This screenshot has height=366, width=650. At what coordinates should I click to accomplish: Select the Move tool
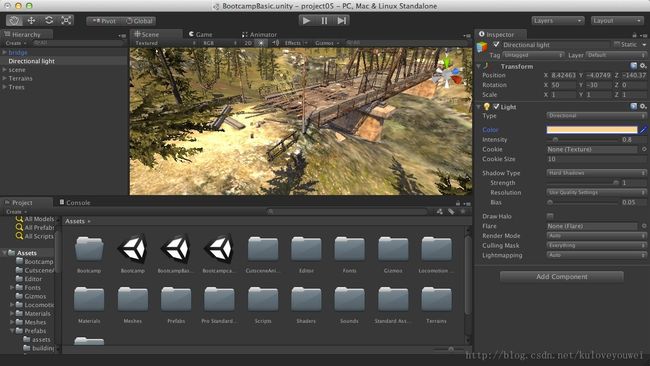pyautogui.click(x=32, y=20)
